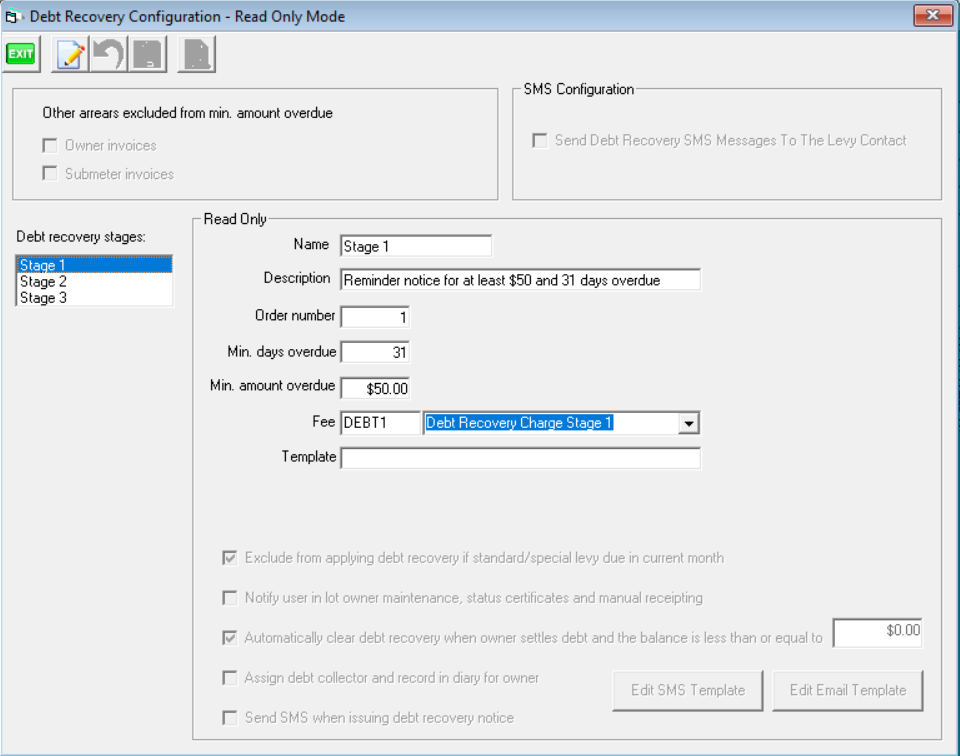
Task: Click the Name field showing Stage 1
Action: (416, 246)
